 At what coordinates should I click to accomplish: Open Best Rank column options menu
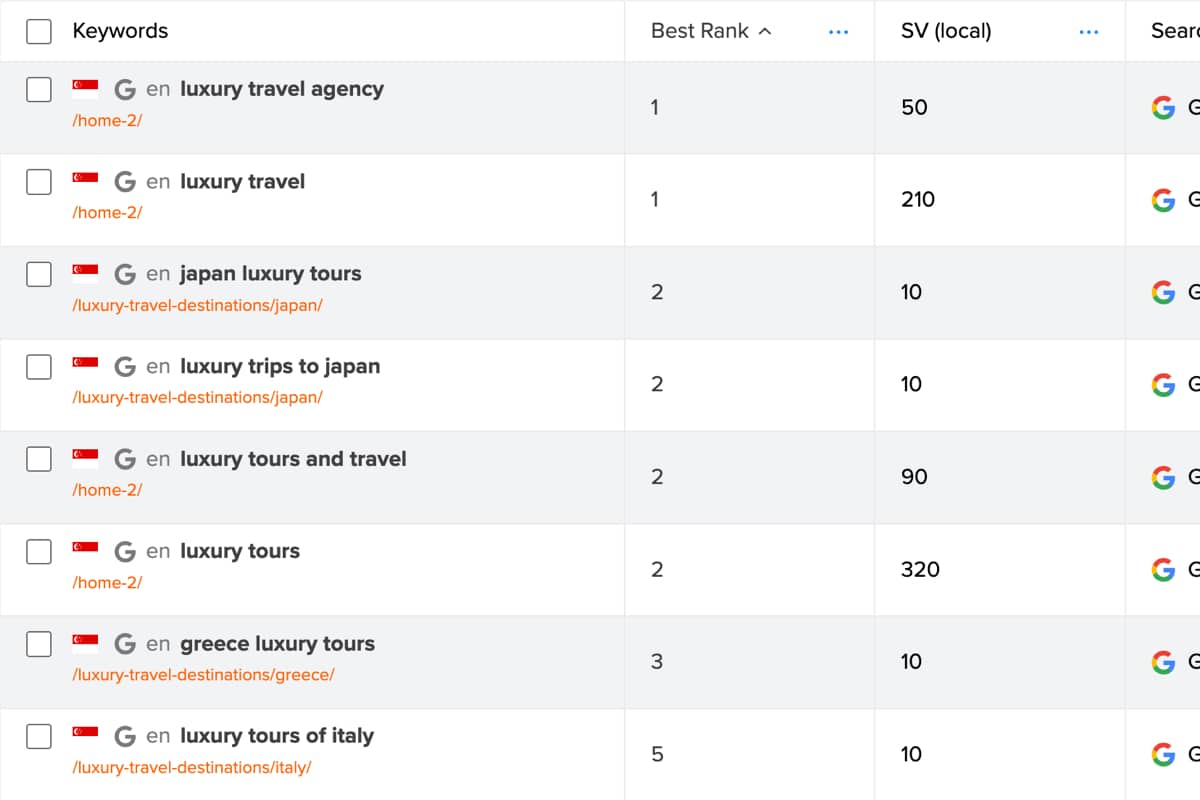coord(838,32)
